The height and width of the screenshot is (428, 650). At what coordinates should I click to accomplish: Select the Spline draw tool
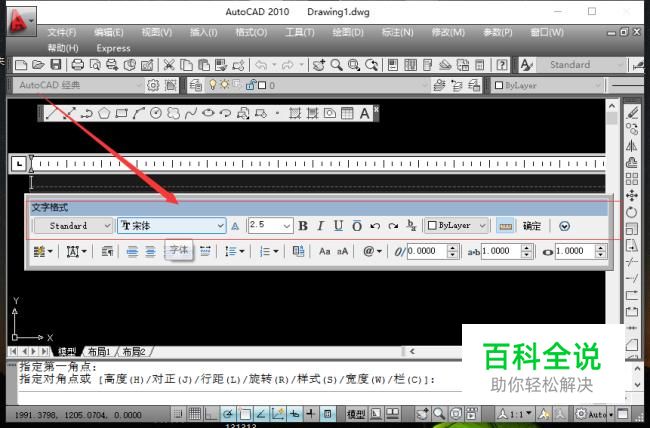191,113
